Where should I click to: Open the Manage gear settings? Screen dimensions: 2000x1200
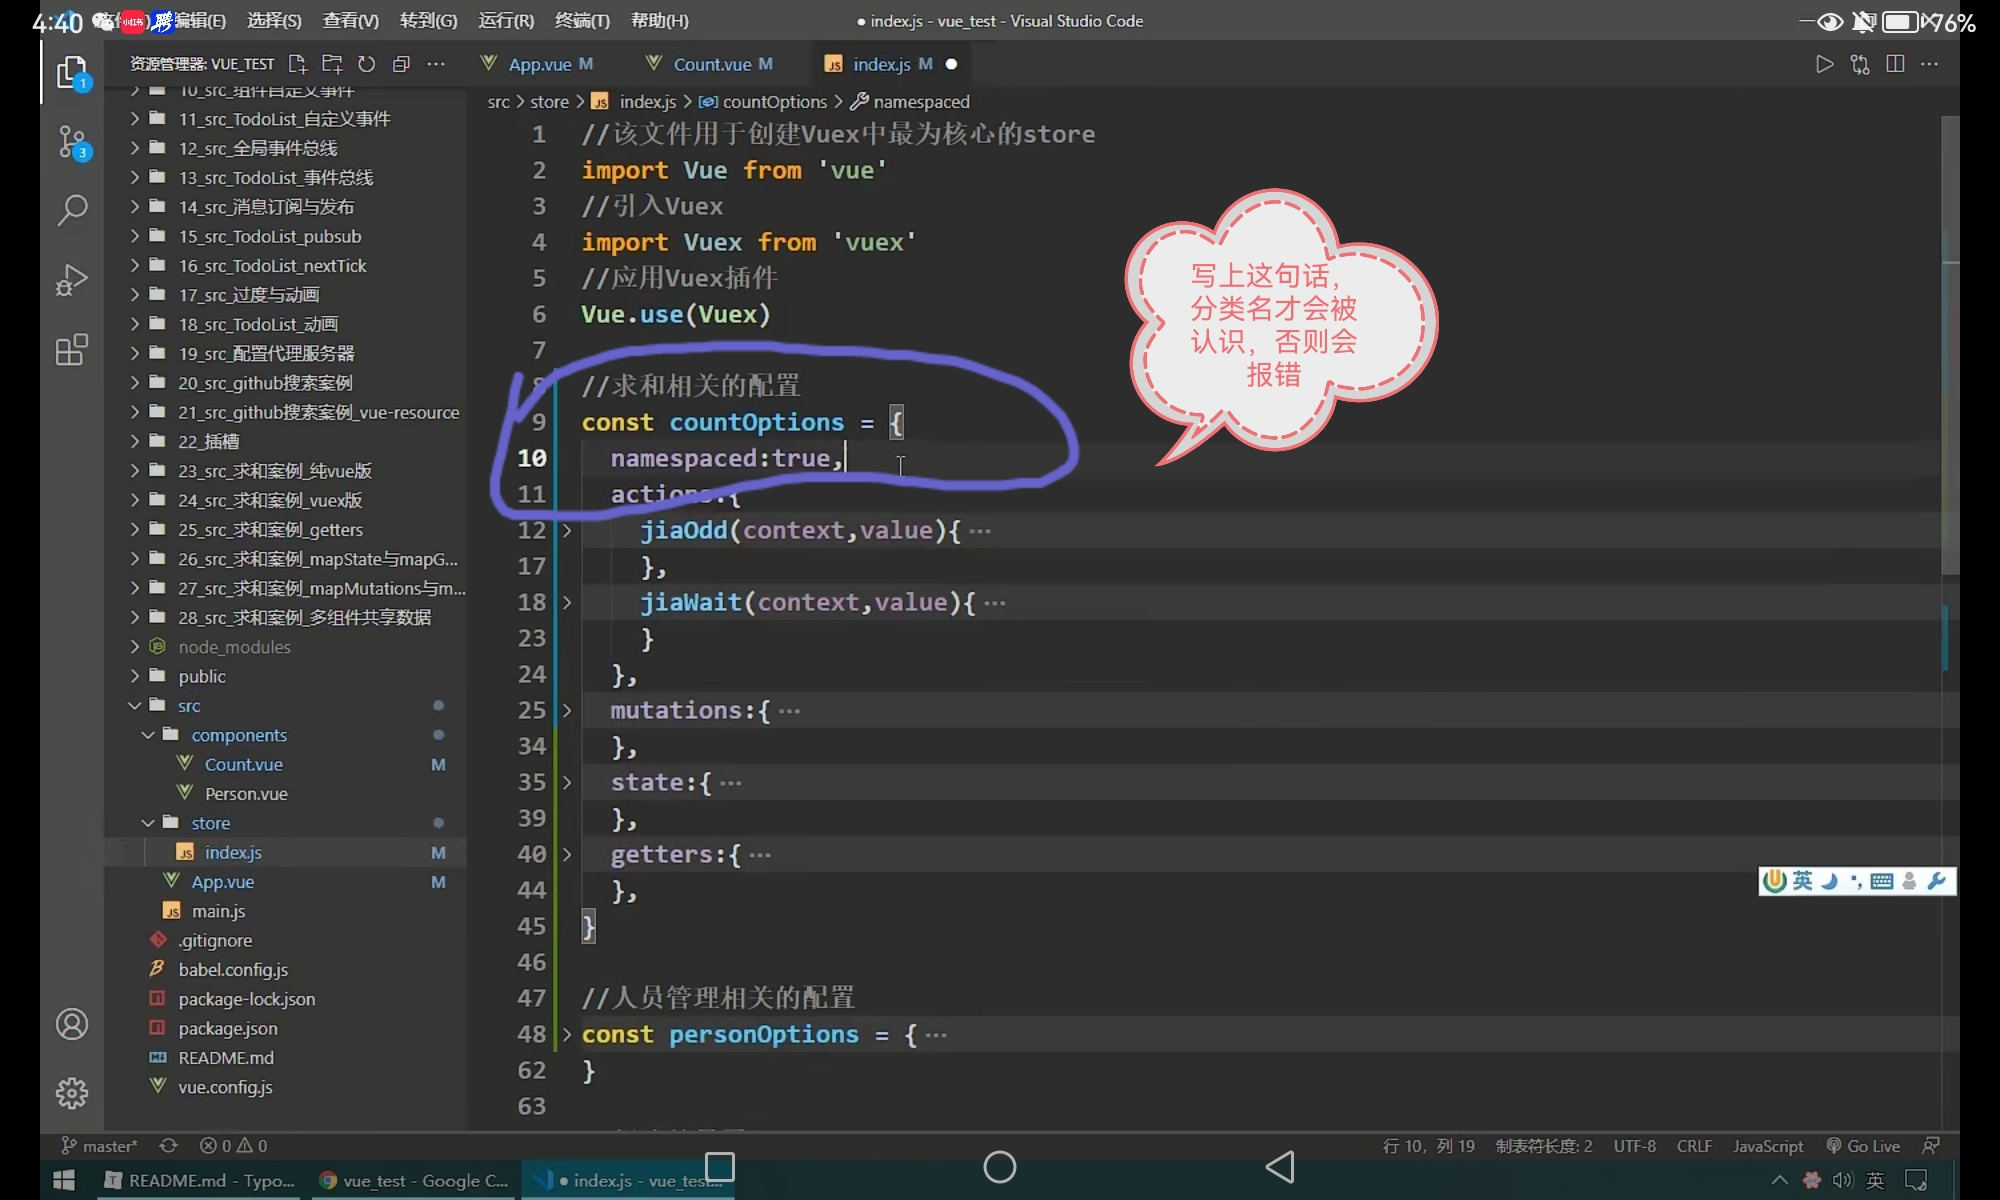[72, 1093]
